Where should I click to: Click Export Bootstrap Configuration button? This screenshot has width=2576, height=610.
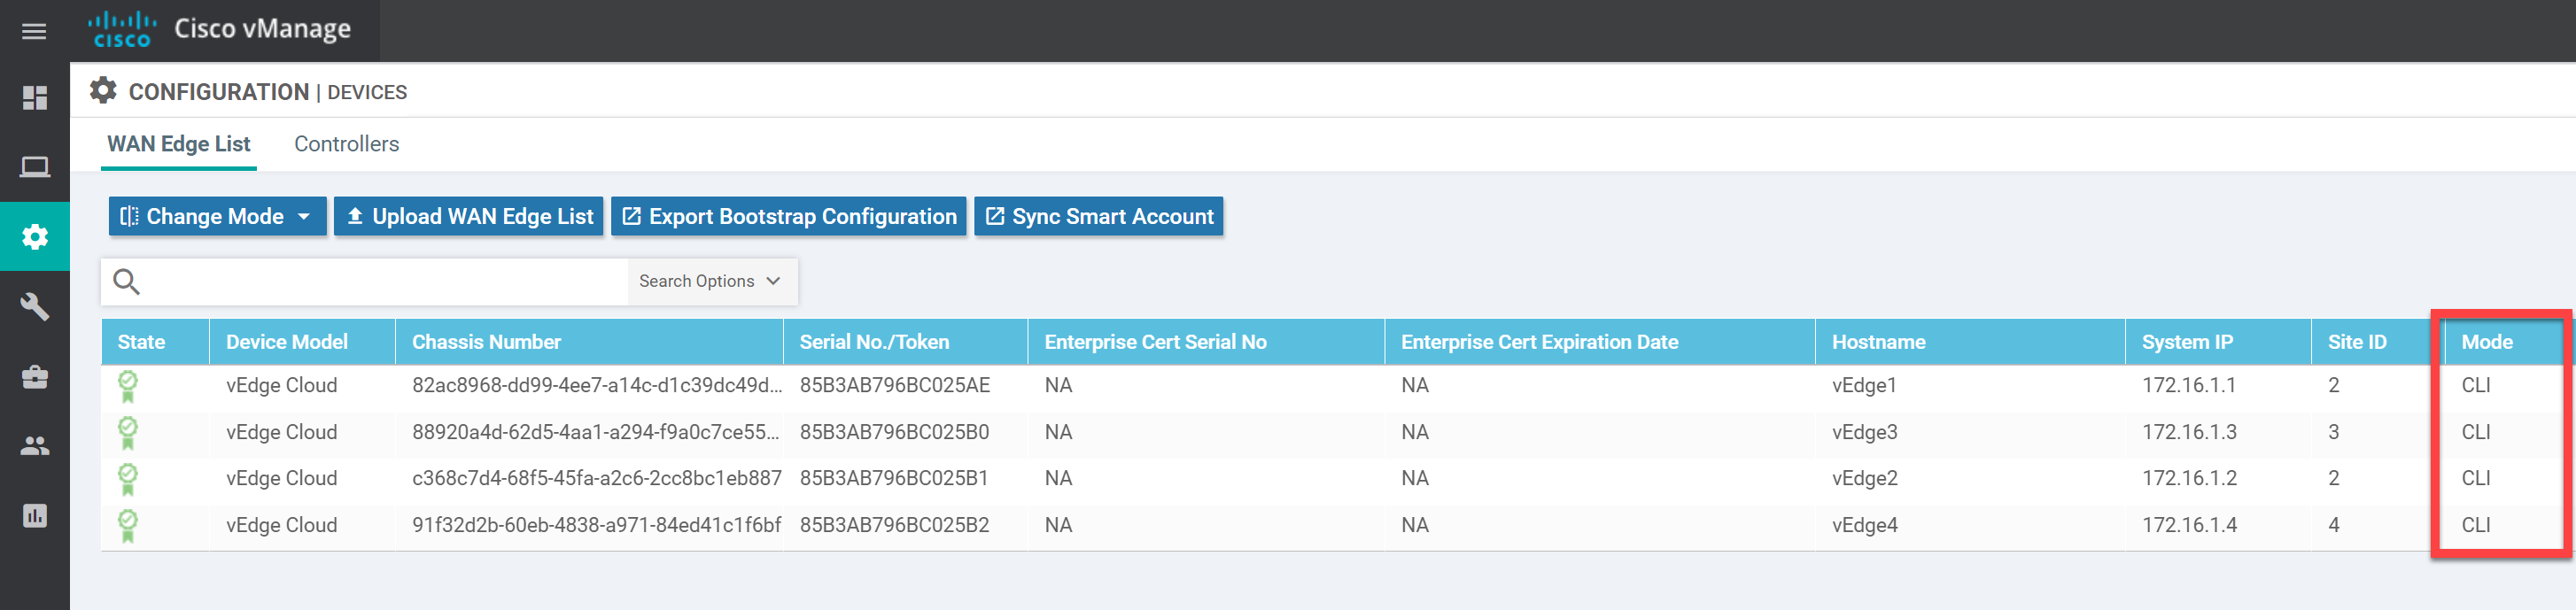tap(788, 216)
